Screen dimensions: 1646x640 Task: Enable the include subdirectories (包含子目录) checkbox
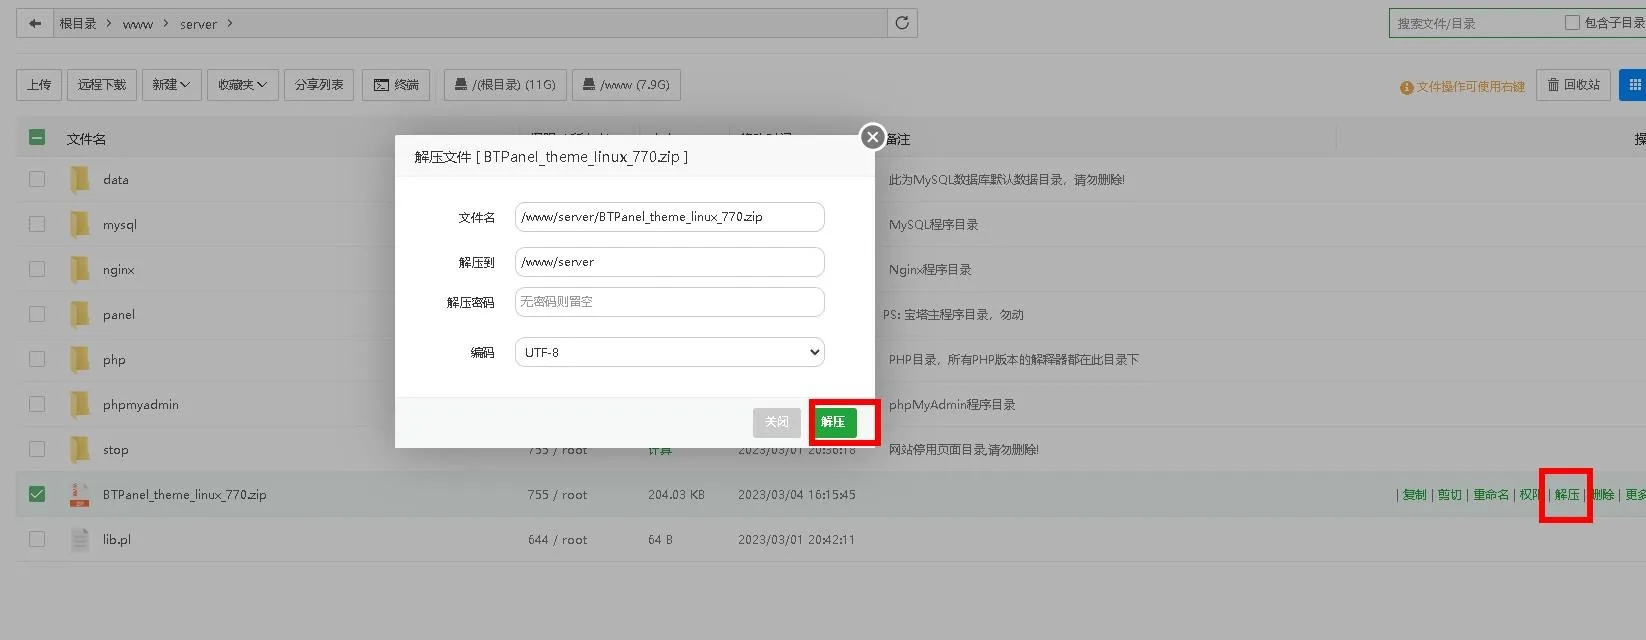click(1572, 22)
